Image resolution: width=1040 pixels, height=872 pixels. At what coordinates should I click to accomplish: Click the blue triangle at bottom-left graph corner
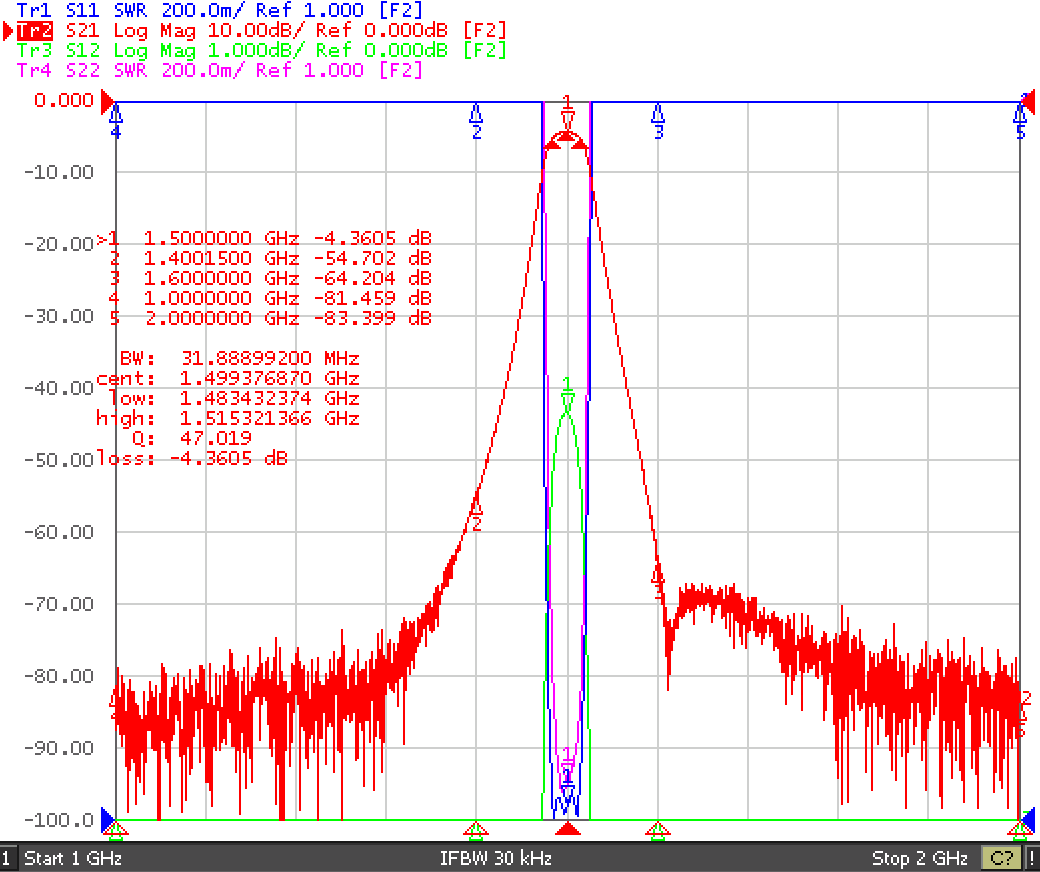tap(108, 820)
